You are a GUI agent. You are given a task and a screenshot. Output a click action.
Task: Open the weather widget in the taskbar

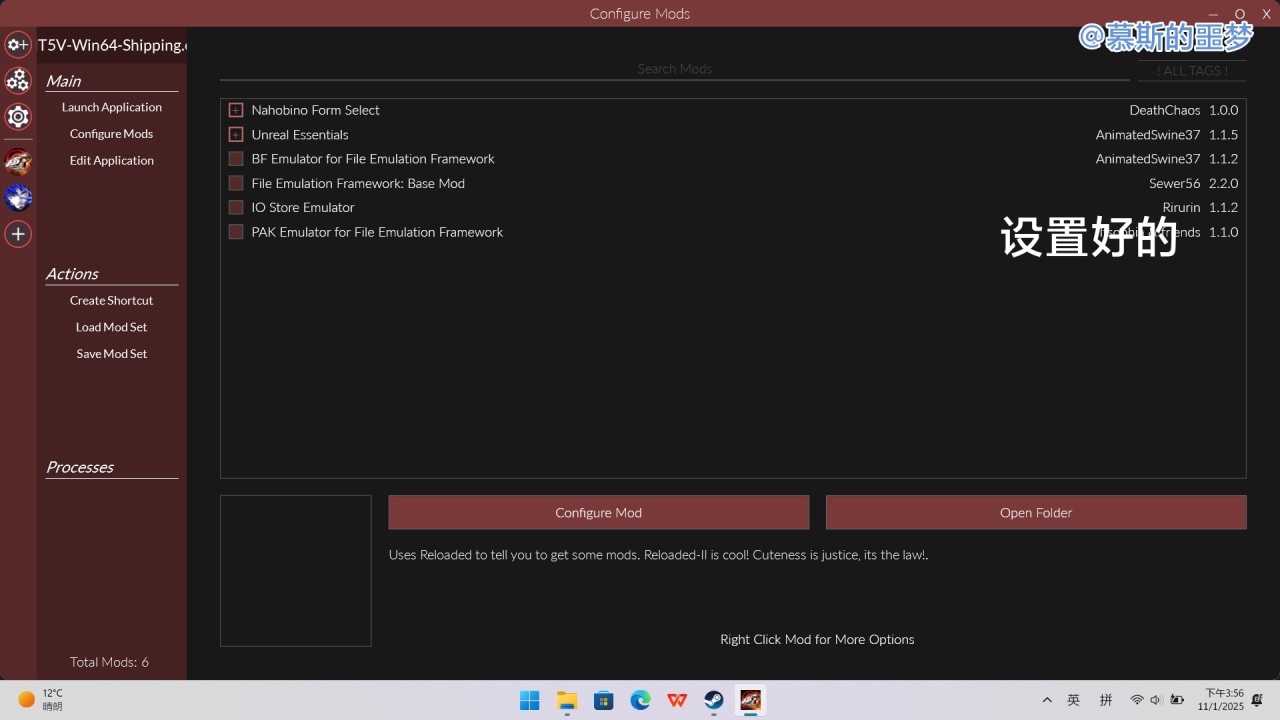click(41, 700)
